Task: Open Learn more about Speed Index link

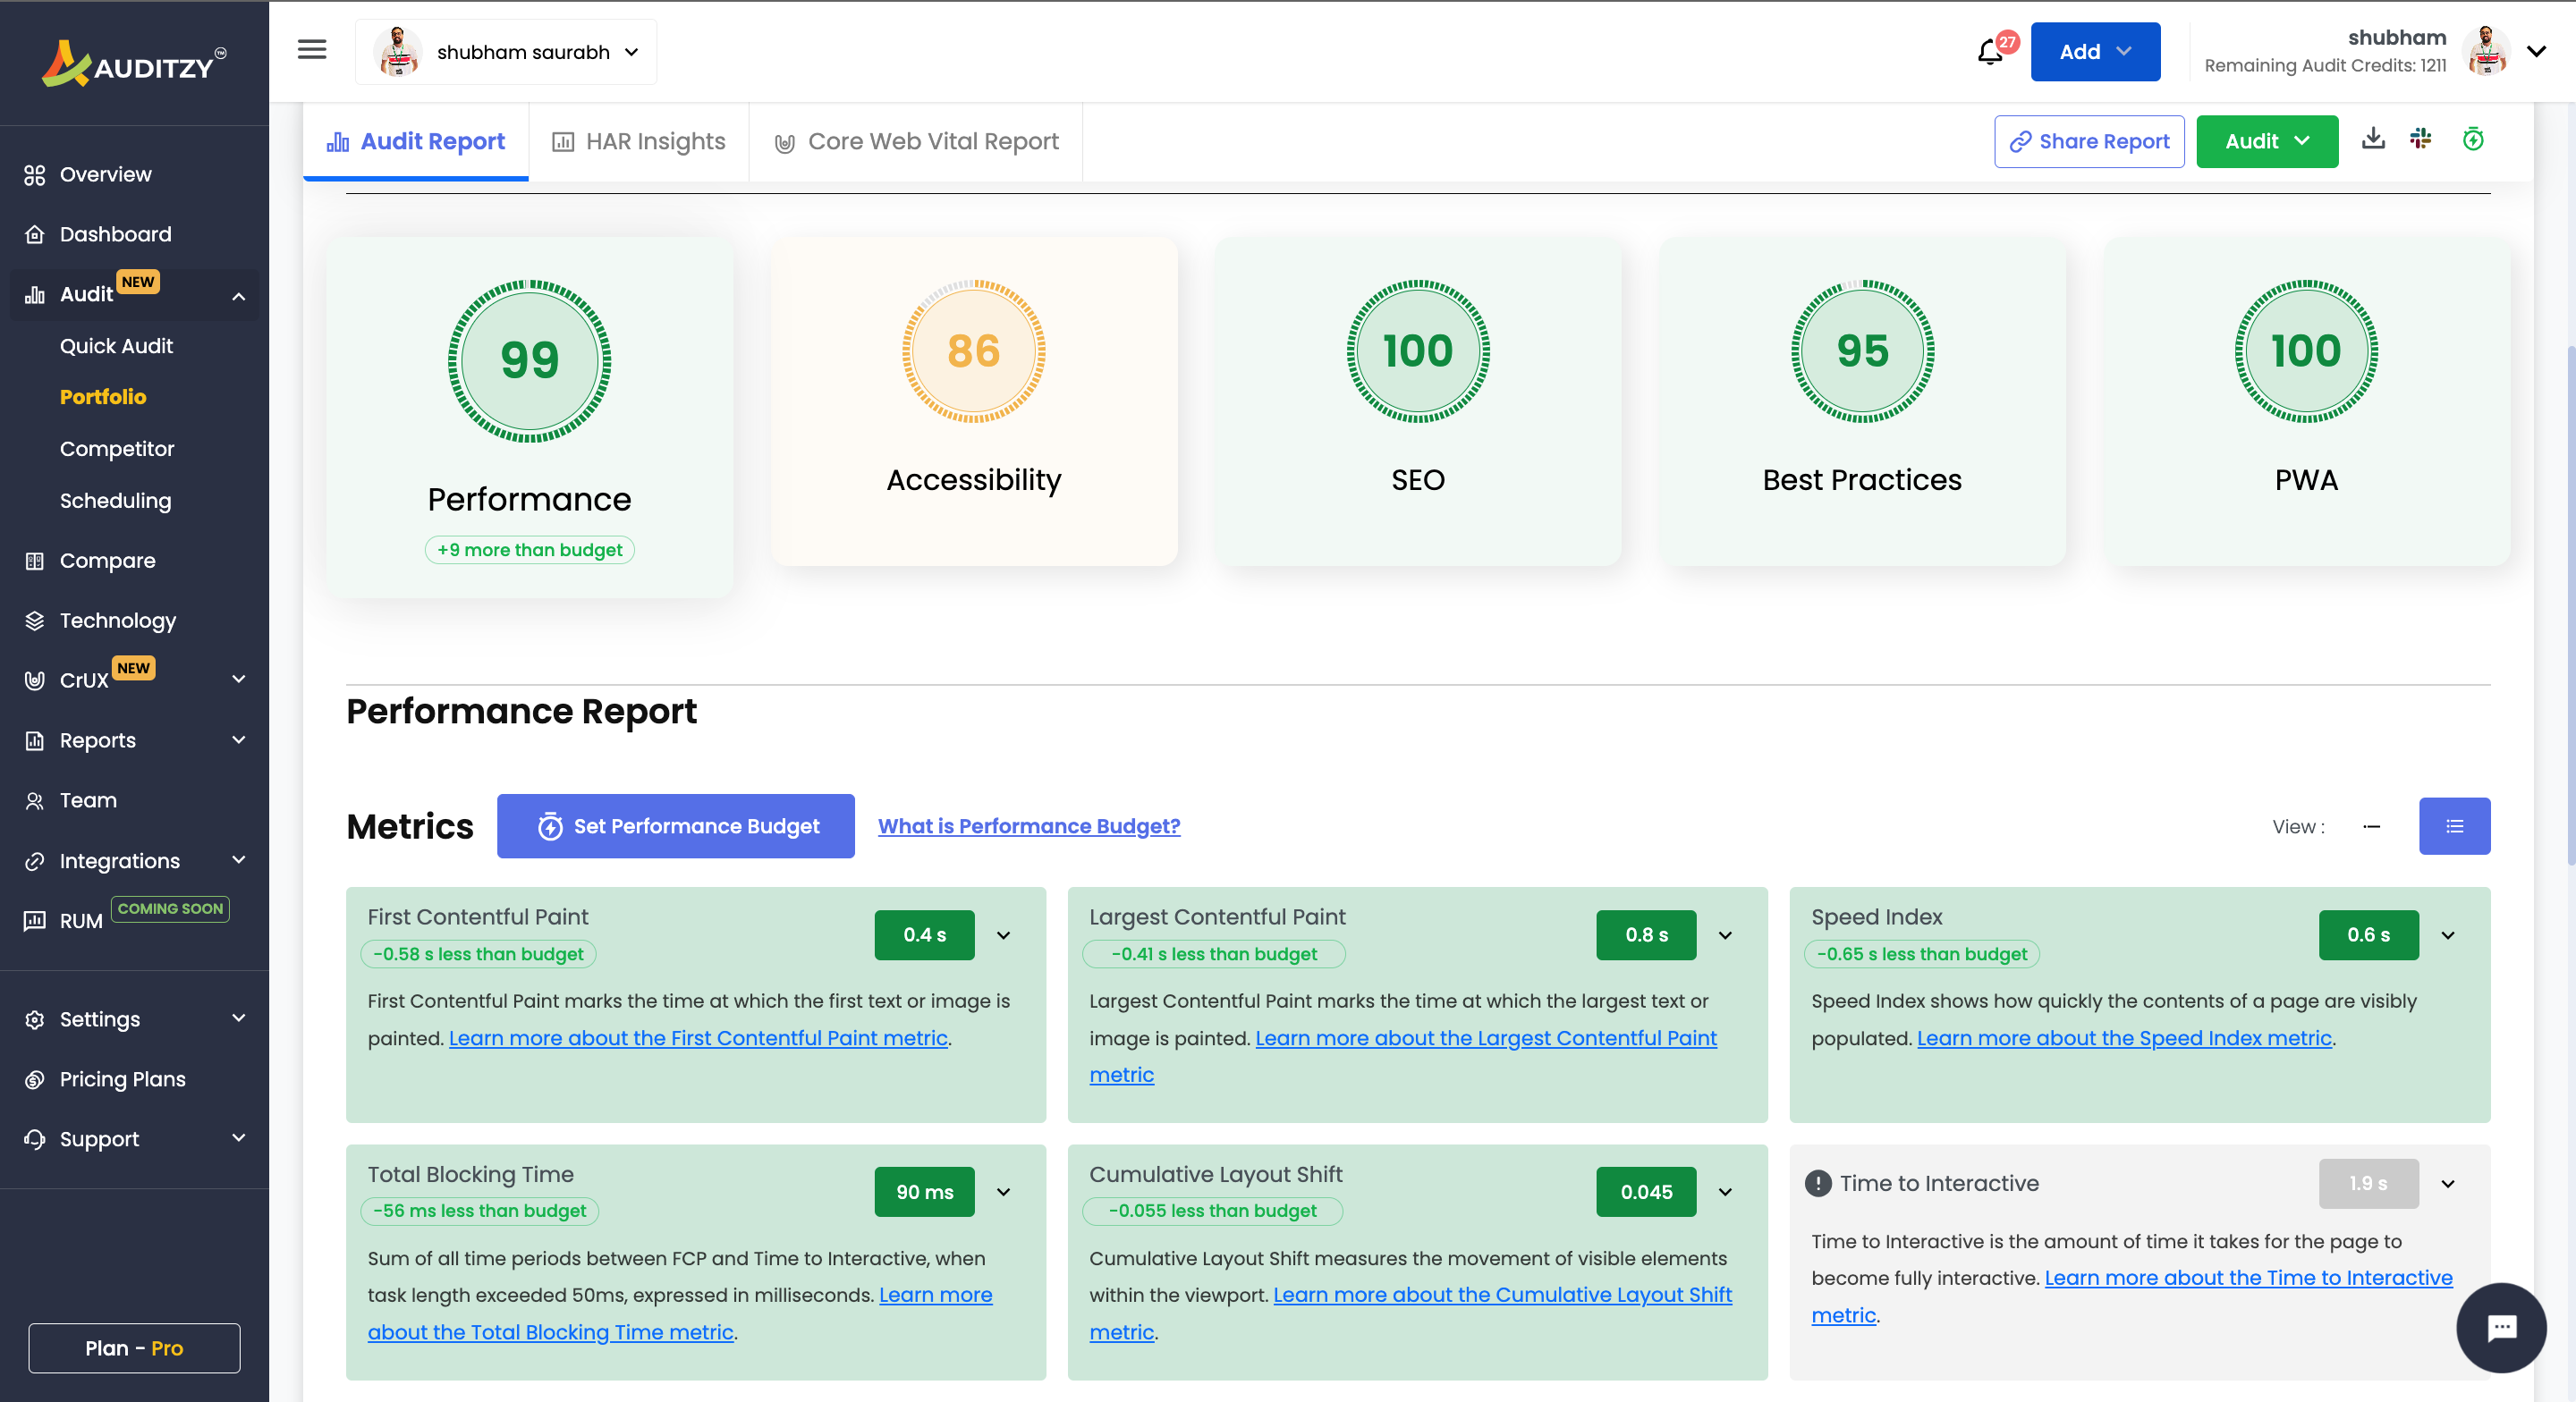Action: click(x=2124, y=1038)
